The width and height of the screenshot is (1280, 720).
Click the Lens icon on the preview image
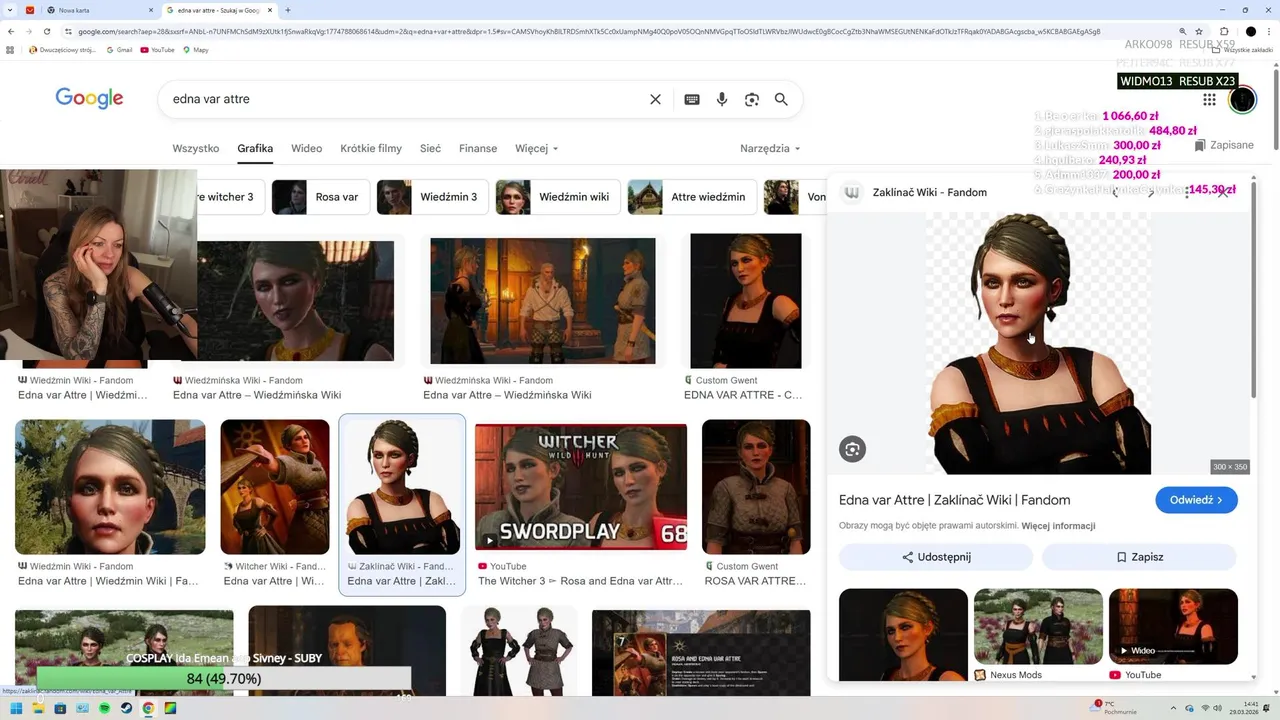tap(852, 449)
